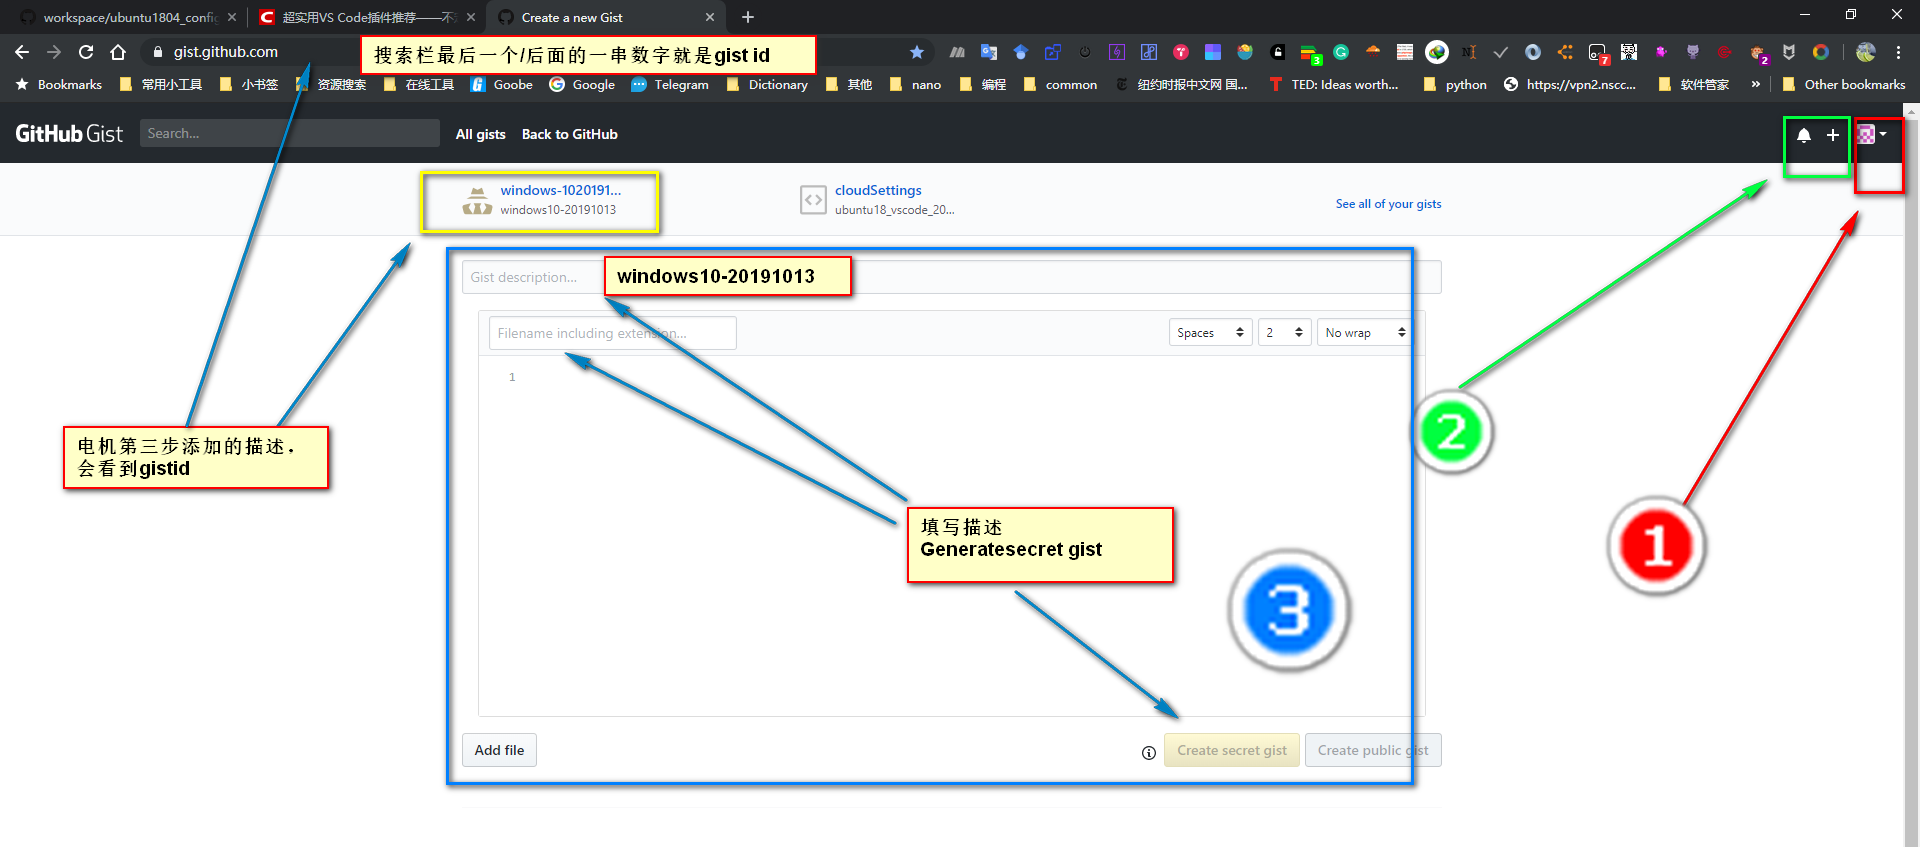The height and width of the screenshot is (847, 1920).
Task: Open the No wrap line mode dropdown
Action: [1364, 333]
